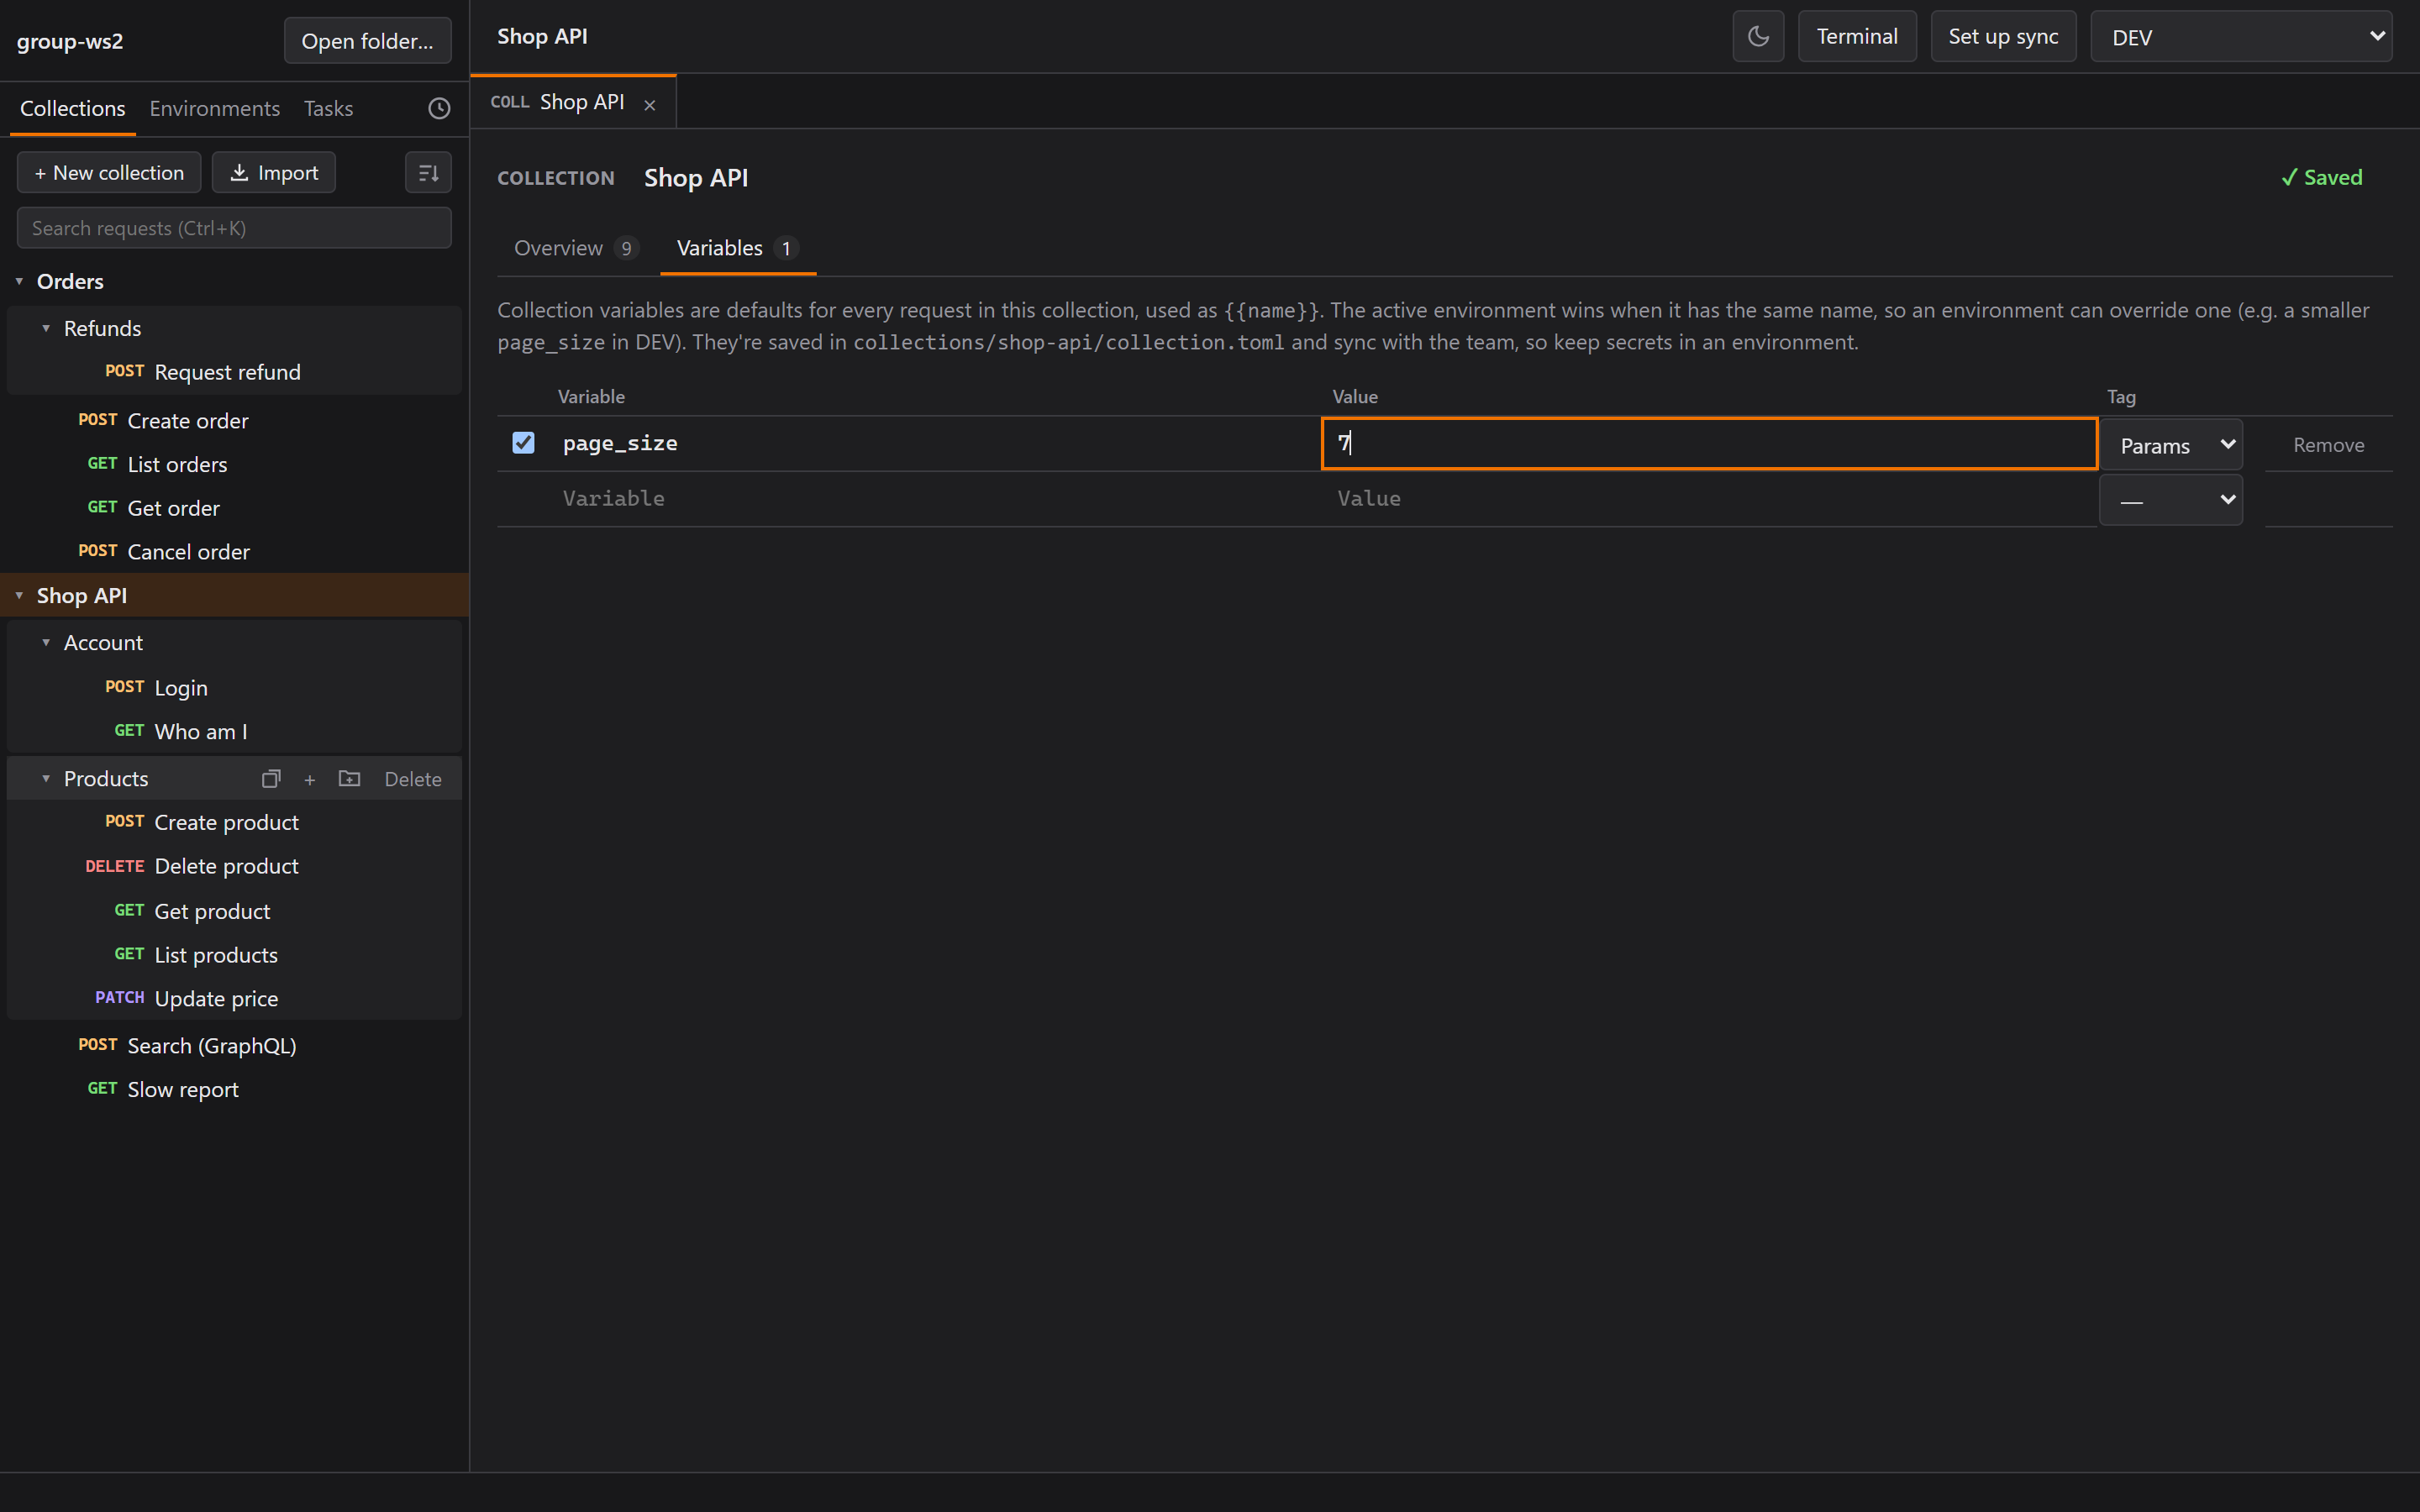Click the Open folder button

367,41
